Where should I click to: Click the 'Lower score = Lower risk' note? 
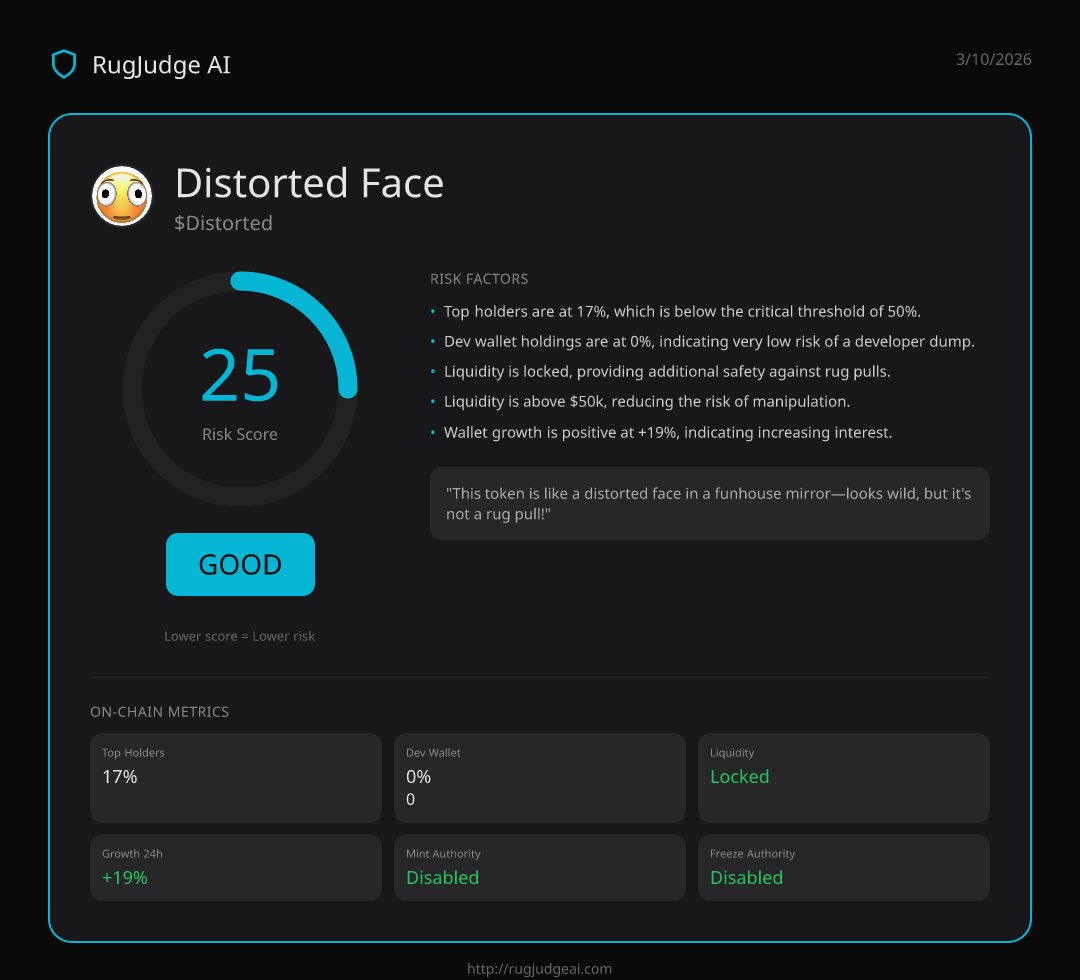point(240,636)
